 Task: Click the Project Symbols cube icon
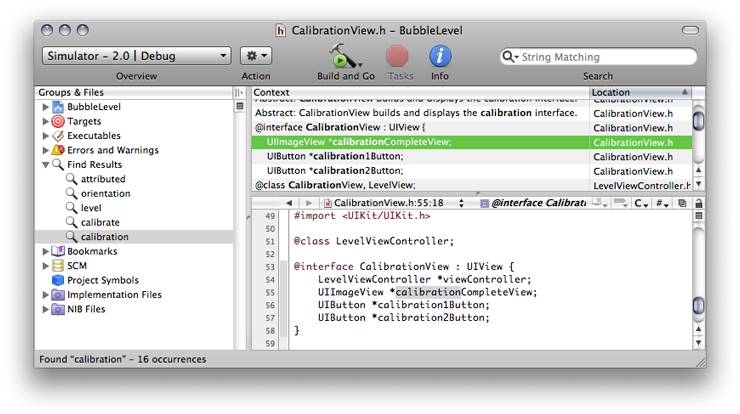[58, 280]
